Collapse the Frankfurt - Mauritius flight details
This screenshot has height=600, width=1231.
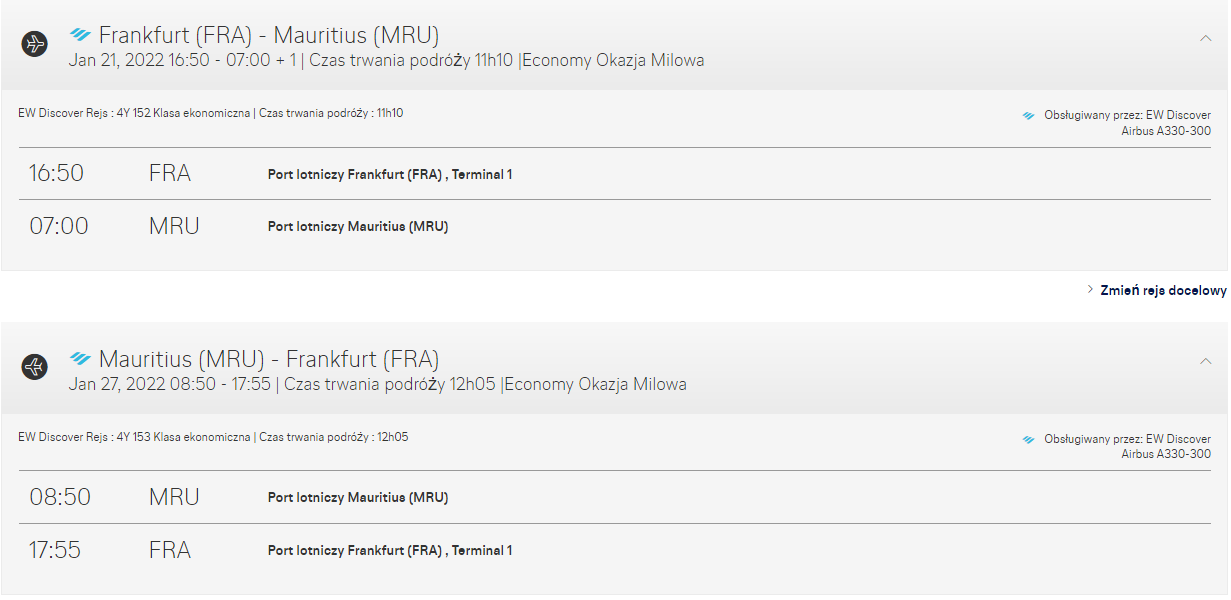click(1206, 38)
